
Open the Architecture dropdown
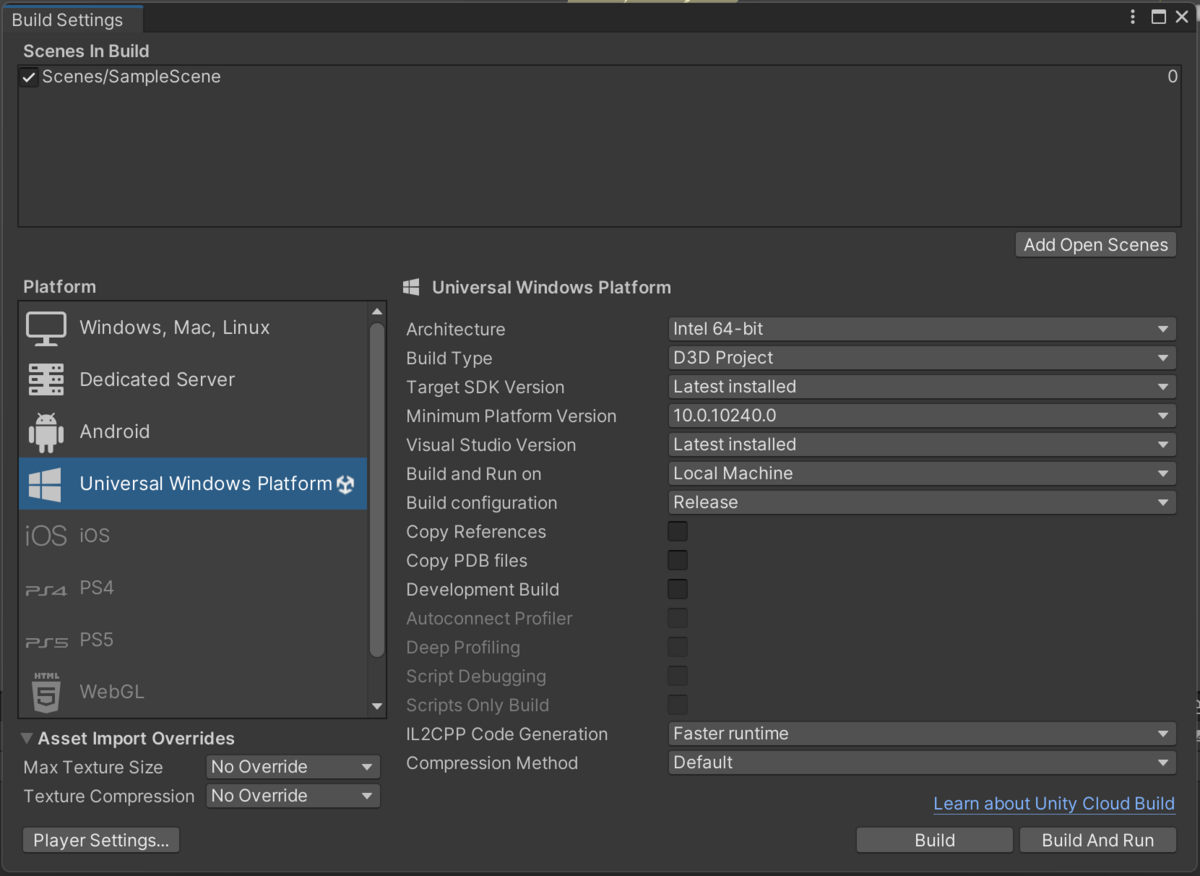tap(922, 328)
